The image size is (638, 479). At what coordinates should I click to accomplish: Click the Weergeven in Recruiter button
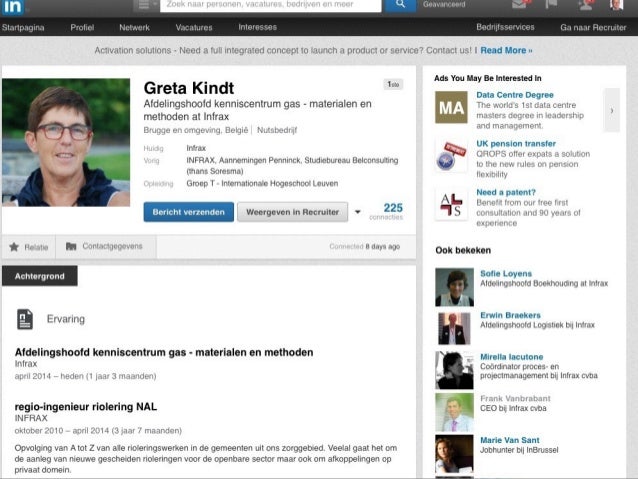293,212
